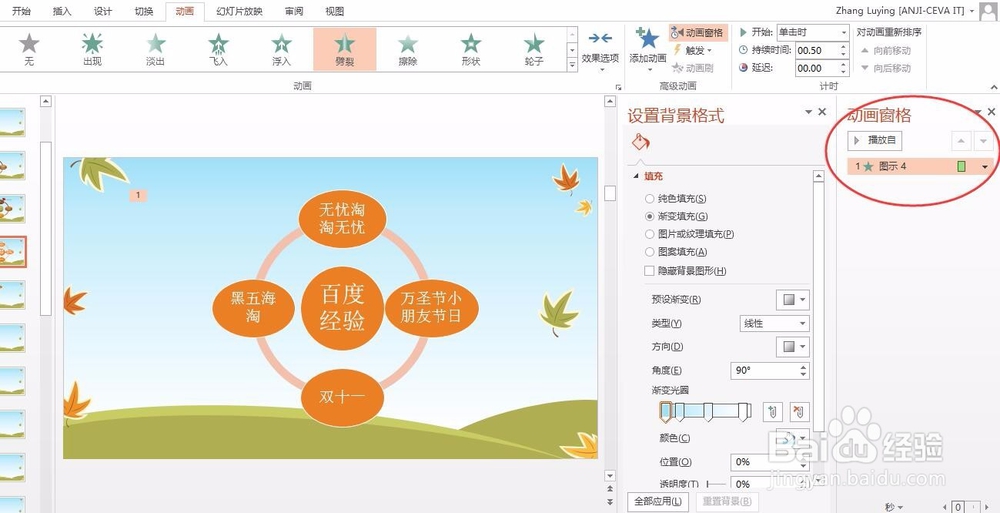The height and width of the screenshot is (513, 1000).
Task: Open the Zhang Luying account menu
Action: click(905, 11)
